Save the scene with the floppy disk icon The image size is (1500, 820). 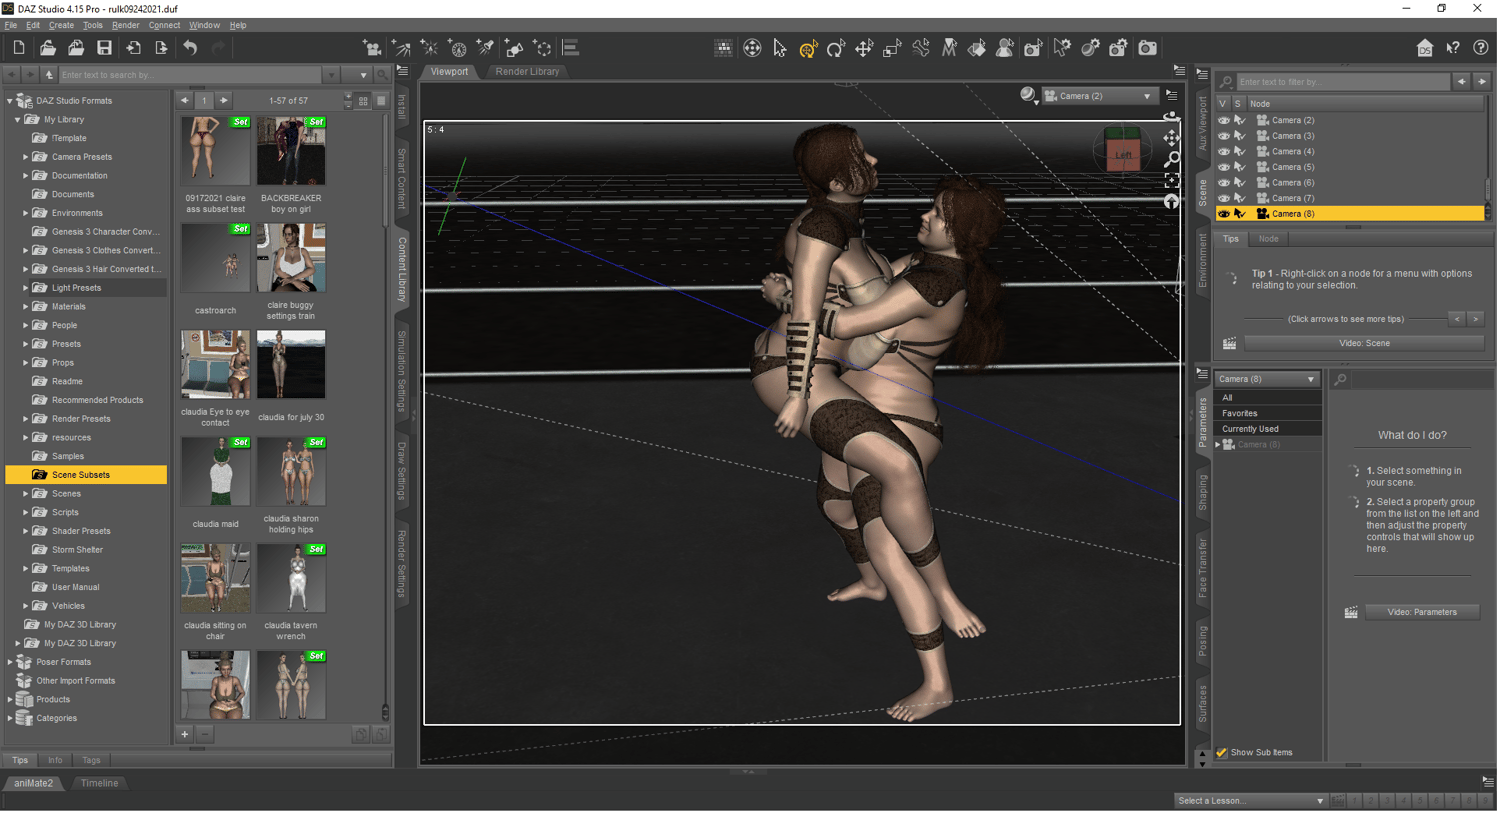tap(104, 48)
